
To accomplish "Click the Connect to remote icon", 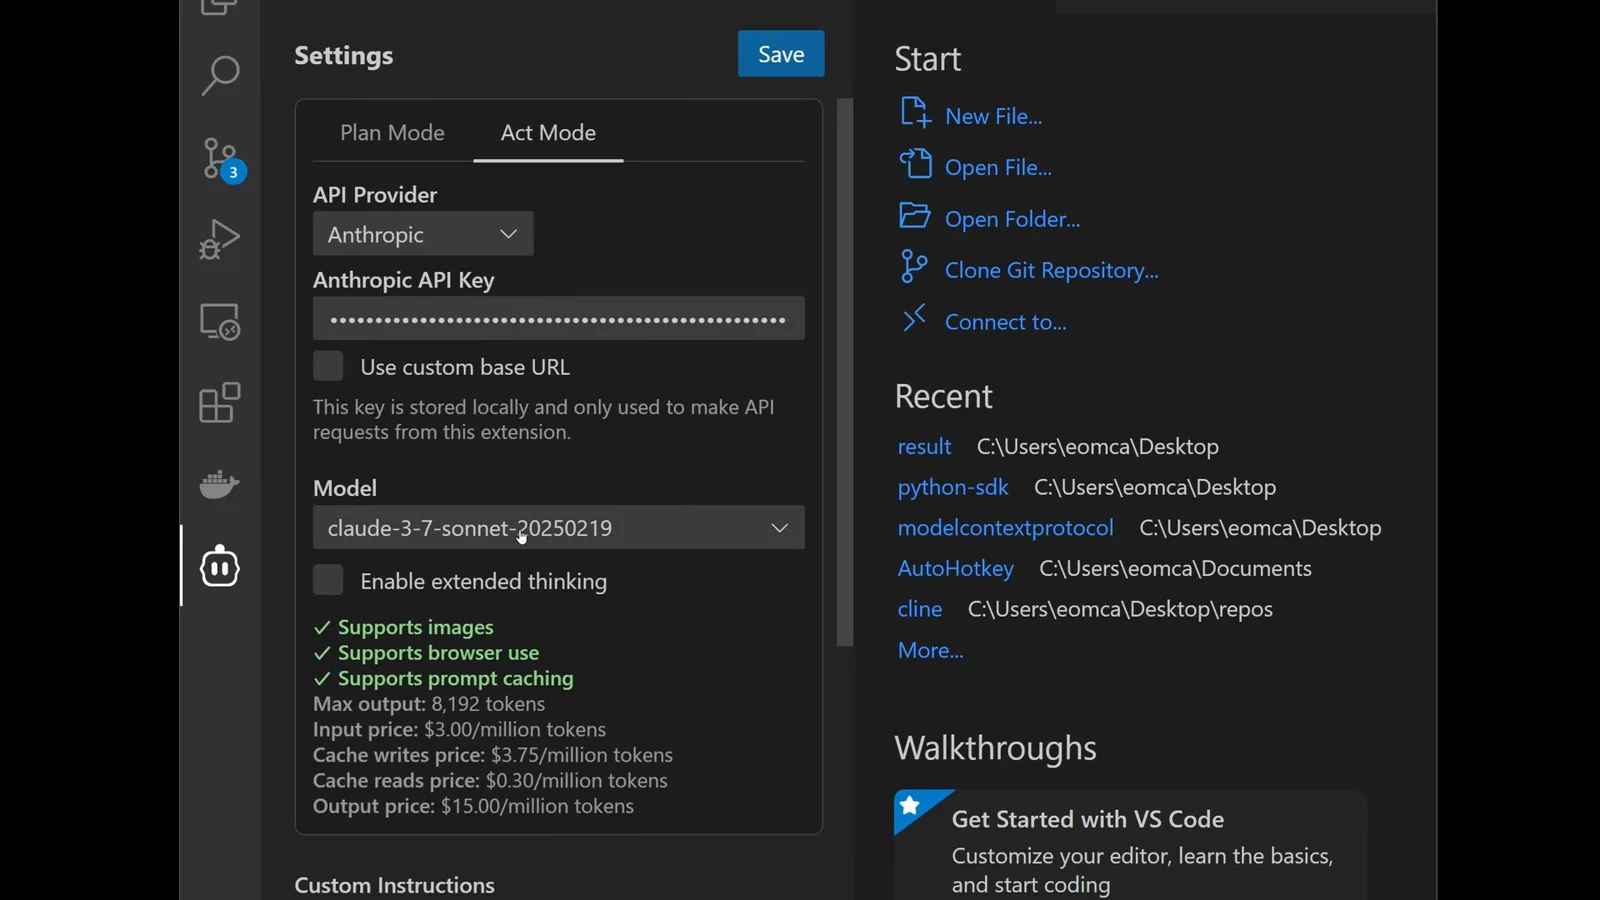I will 915,318.
